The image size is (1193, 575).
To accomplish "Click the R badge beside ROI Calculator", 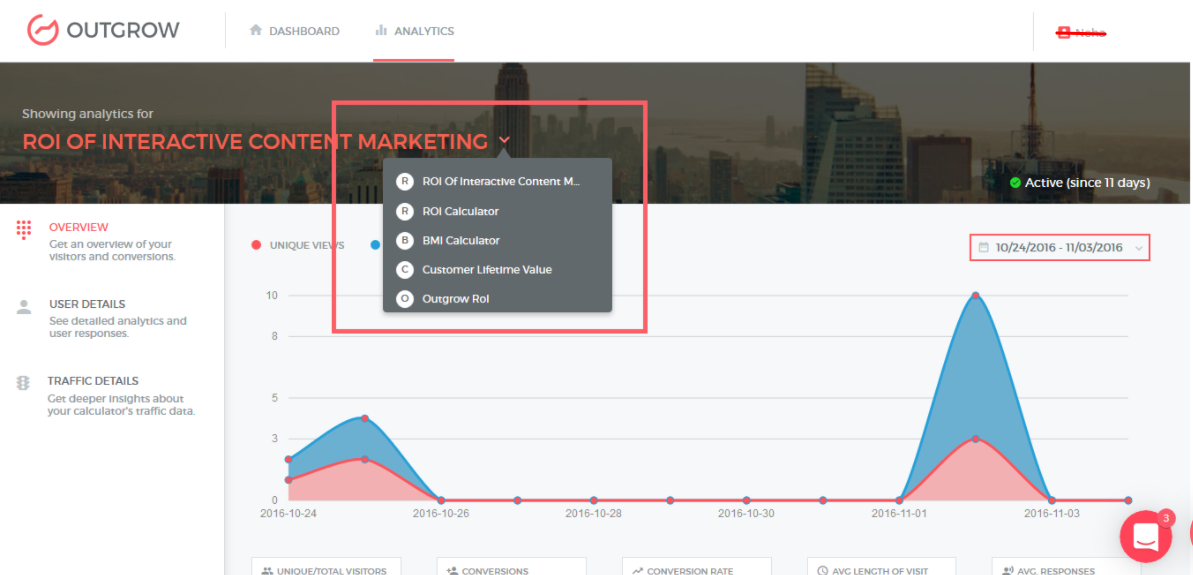I will click(x=405, y=211).
